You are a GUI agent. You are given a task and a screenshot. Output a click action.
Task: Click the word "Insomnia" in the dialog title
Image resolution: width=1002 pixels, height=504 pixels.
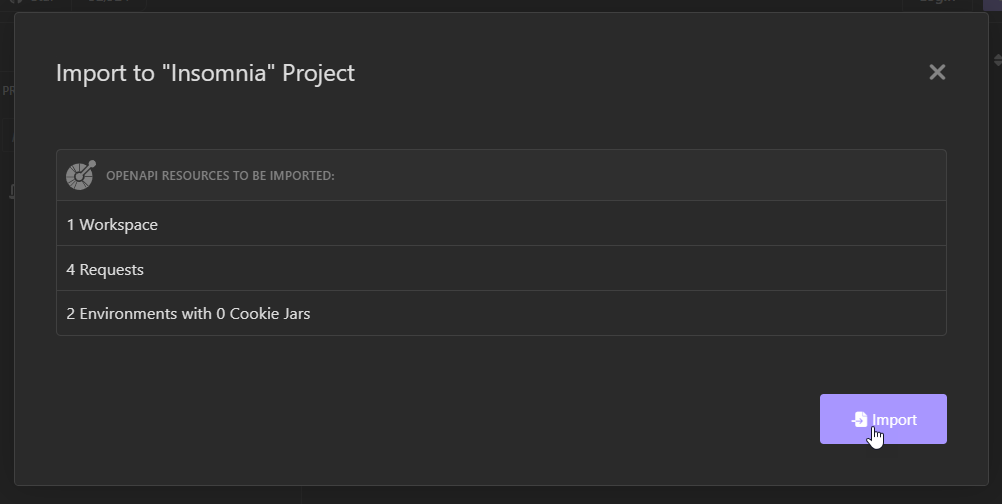(218, 73)
